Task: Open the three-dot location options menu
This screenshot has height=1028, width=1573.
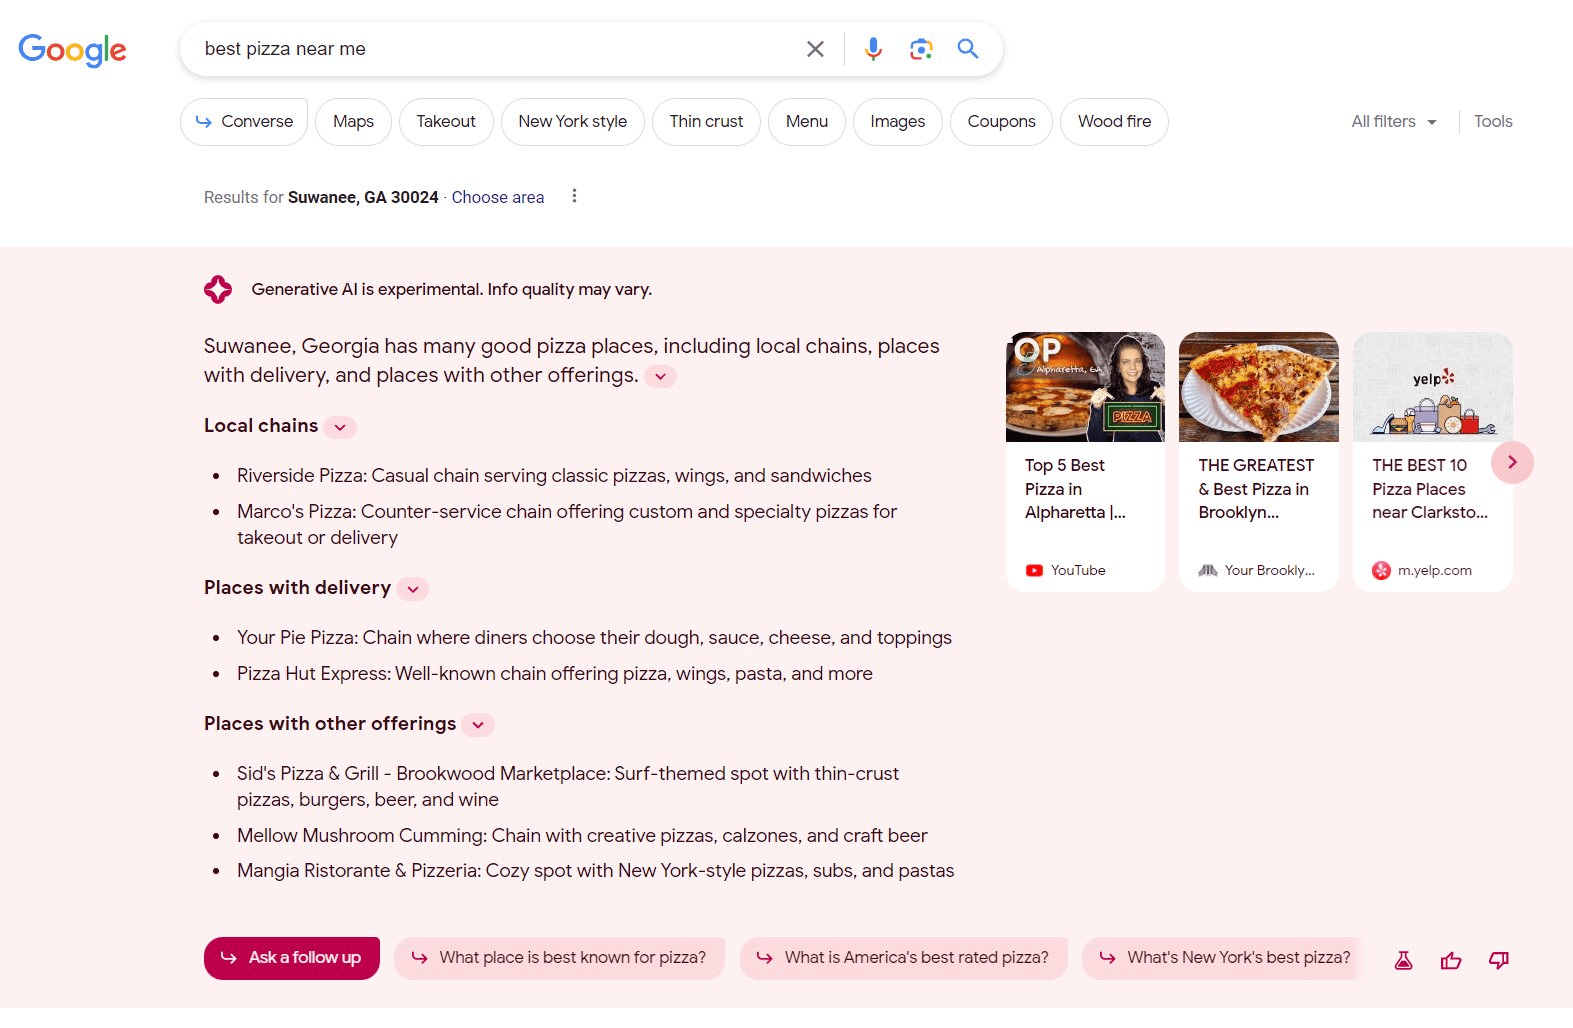Action: pyautogui.click(x=574, y=196)
